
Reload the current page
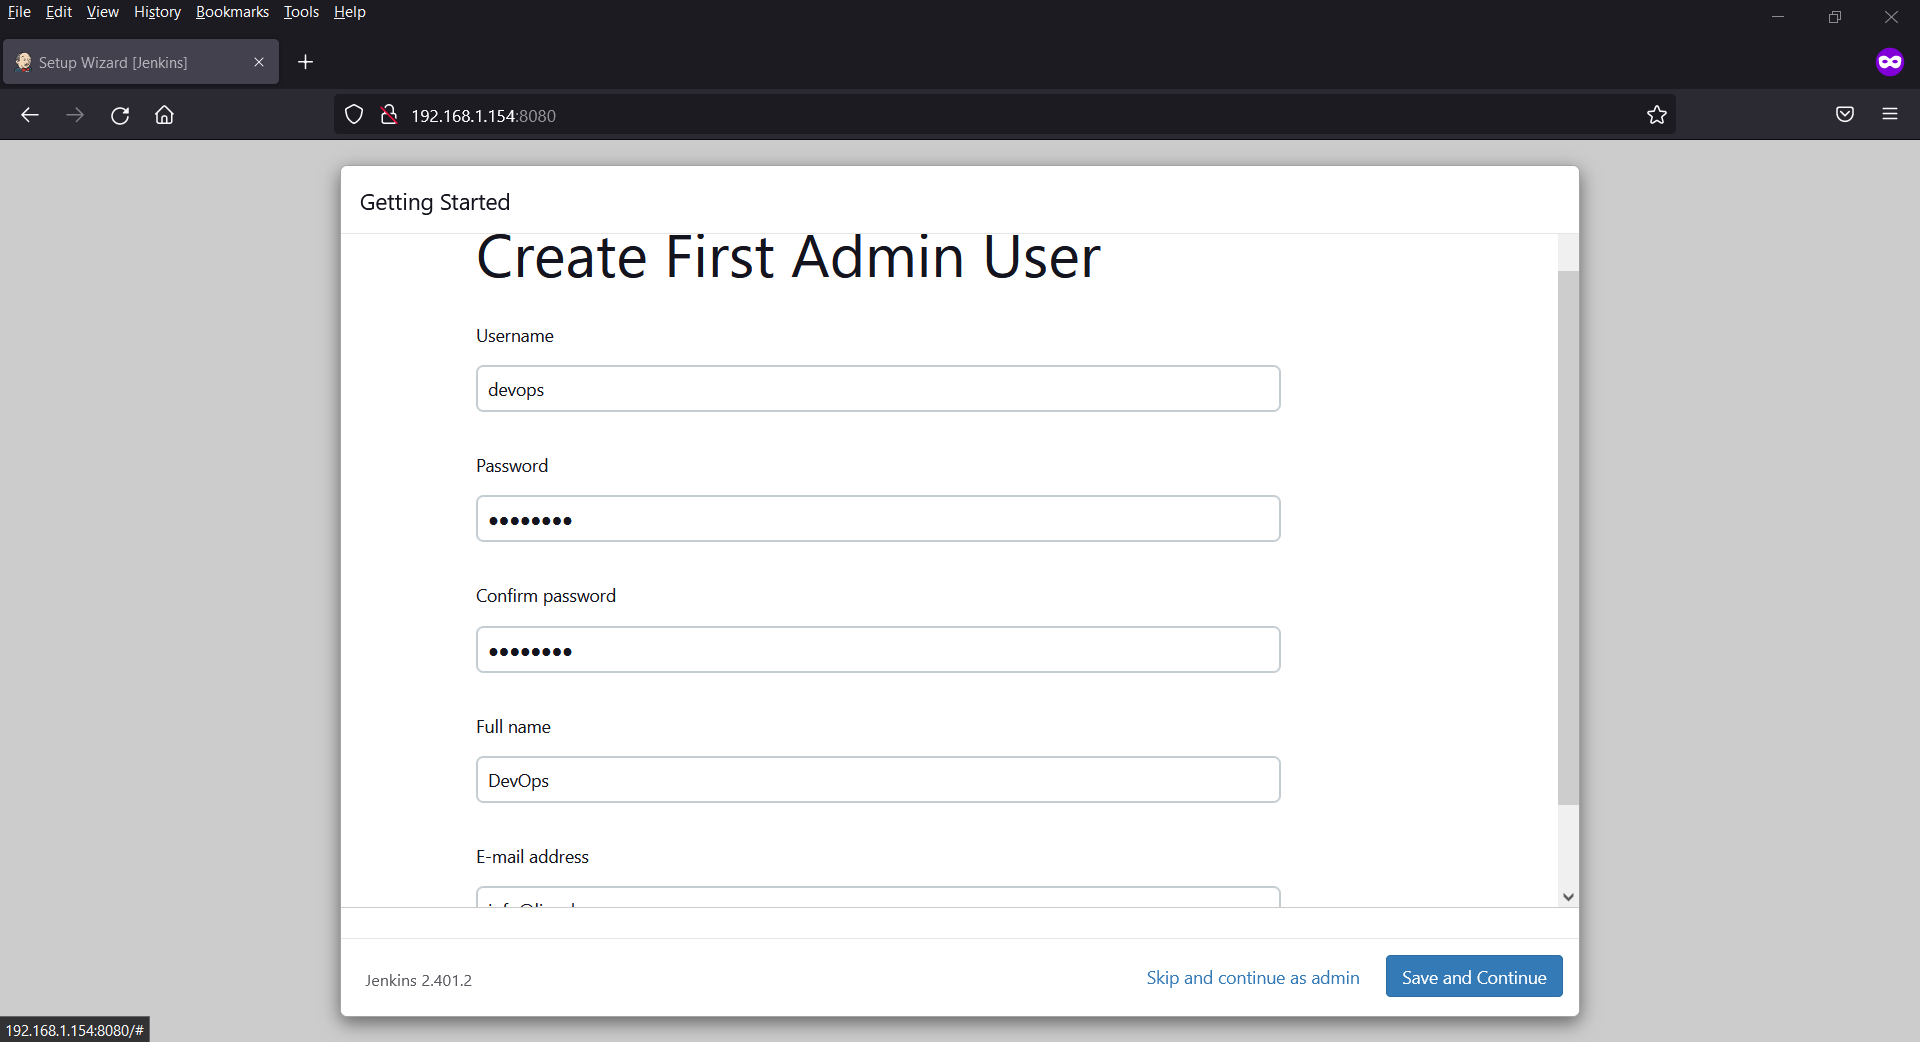point(120,115)
